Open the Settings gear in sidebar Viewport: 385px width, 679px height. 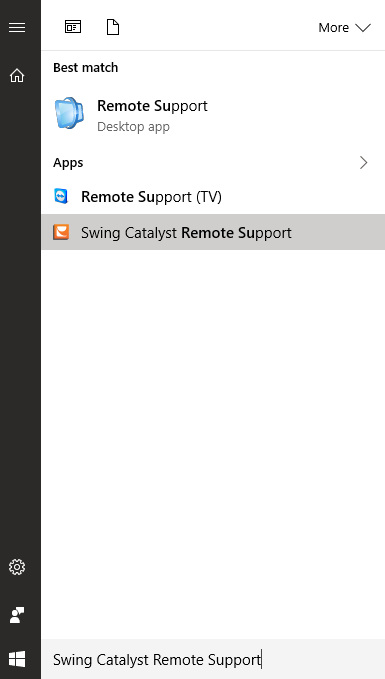pos(17,567)
